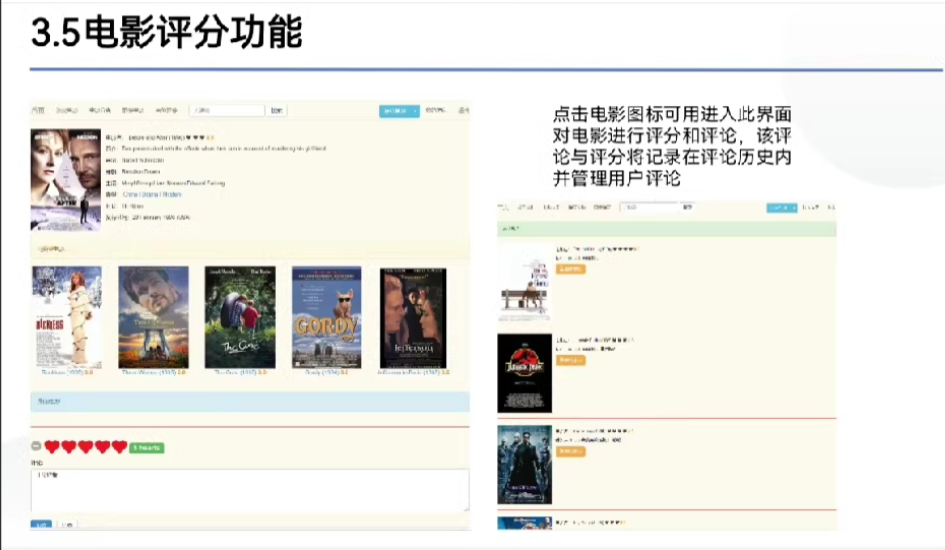This screenshot has height=550, width=945.
Task: Open the fifth nav item in the left page navbar
Action: click(166, 110)
